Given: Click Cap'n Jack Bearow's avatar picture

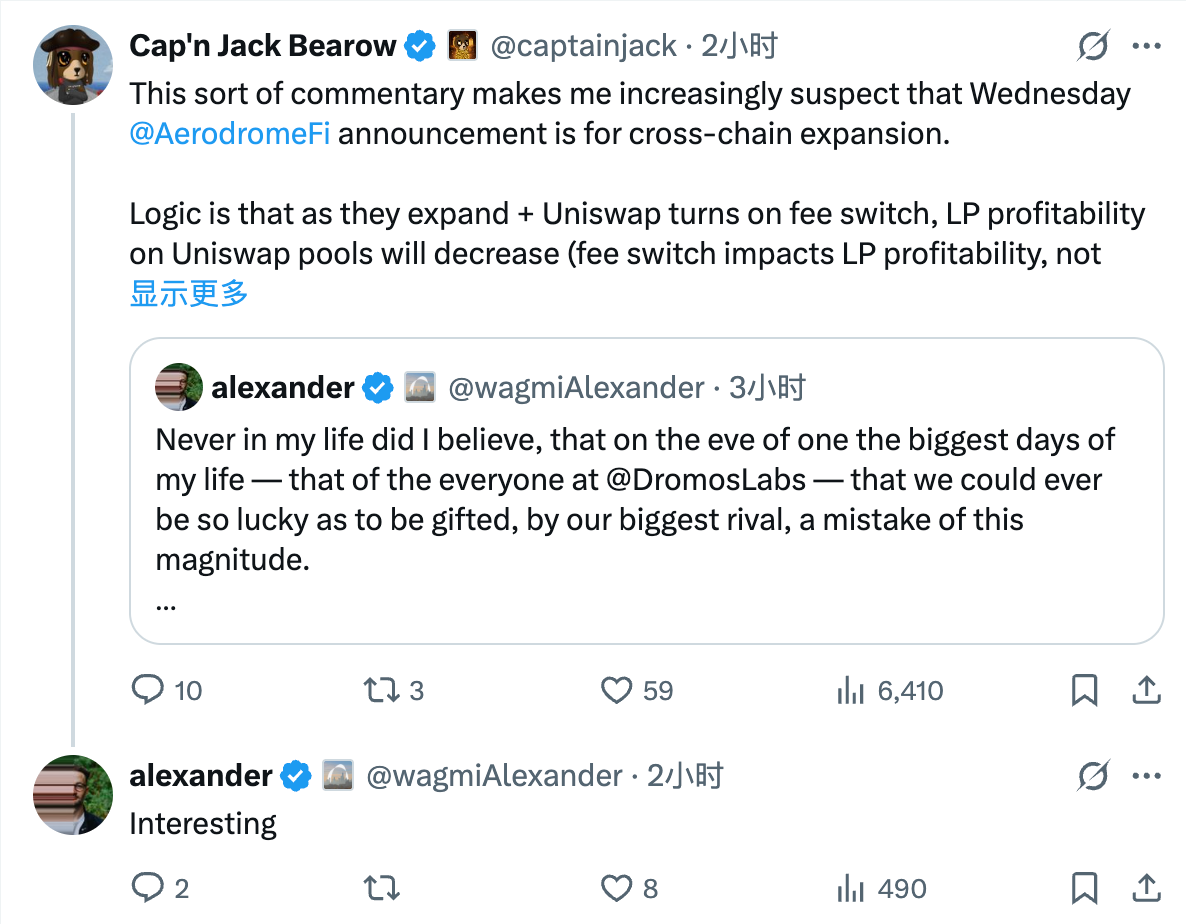Looking at the screenshot, I should (x=72, y=65).
